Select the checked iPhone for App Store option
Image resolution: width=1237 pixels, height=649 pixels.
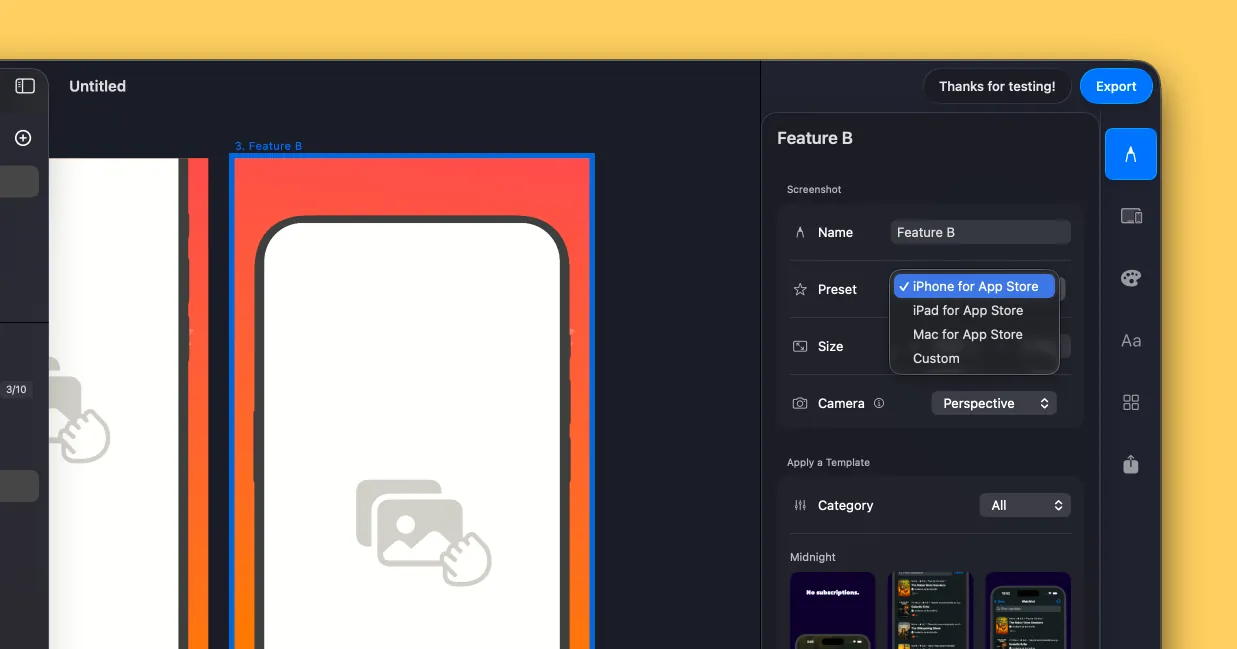tap(974, 286)
